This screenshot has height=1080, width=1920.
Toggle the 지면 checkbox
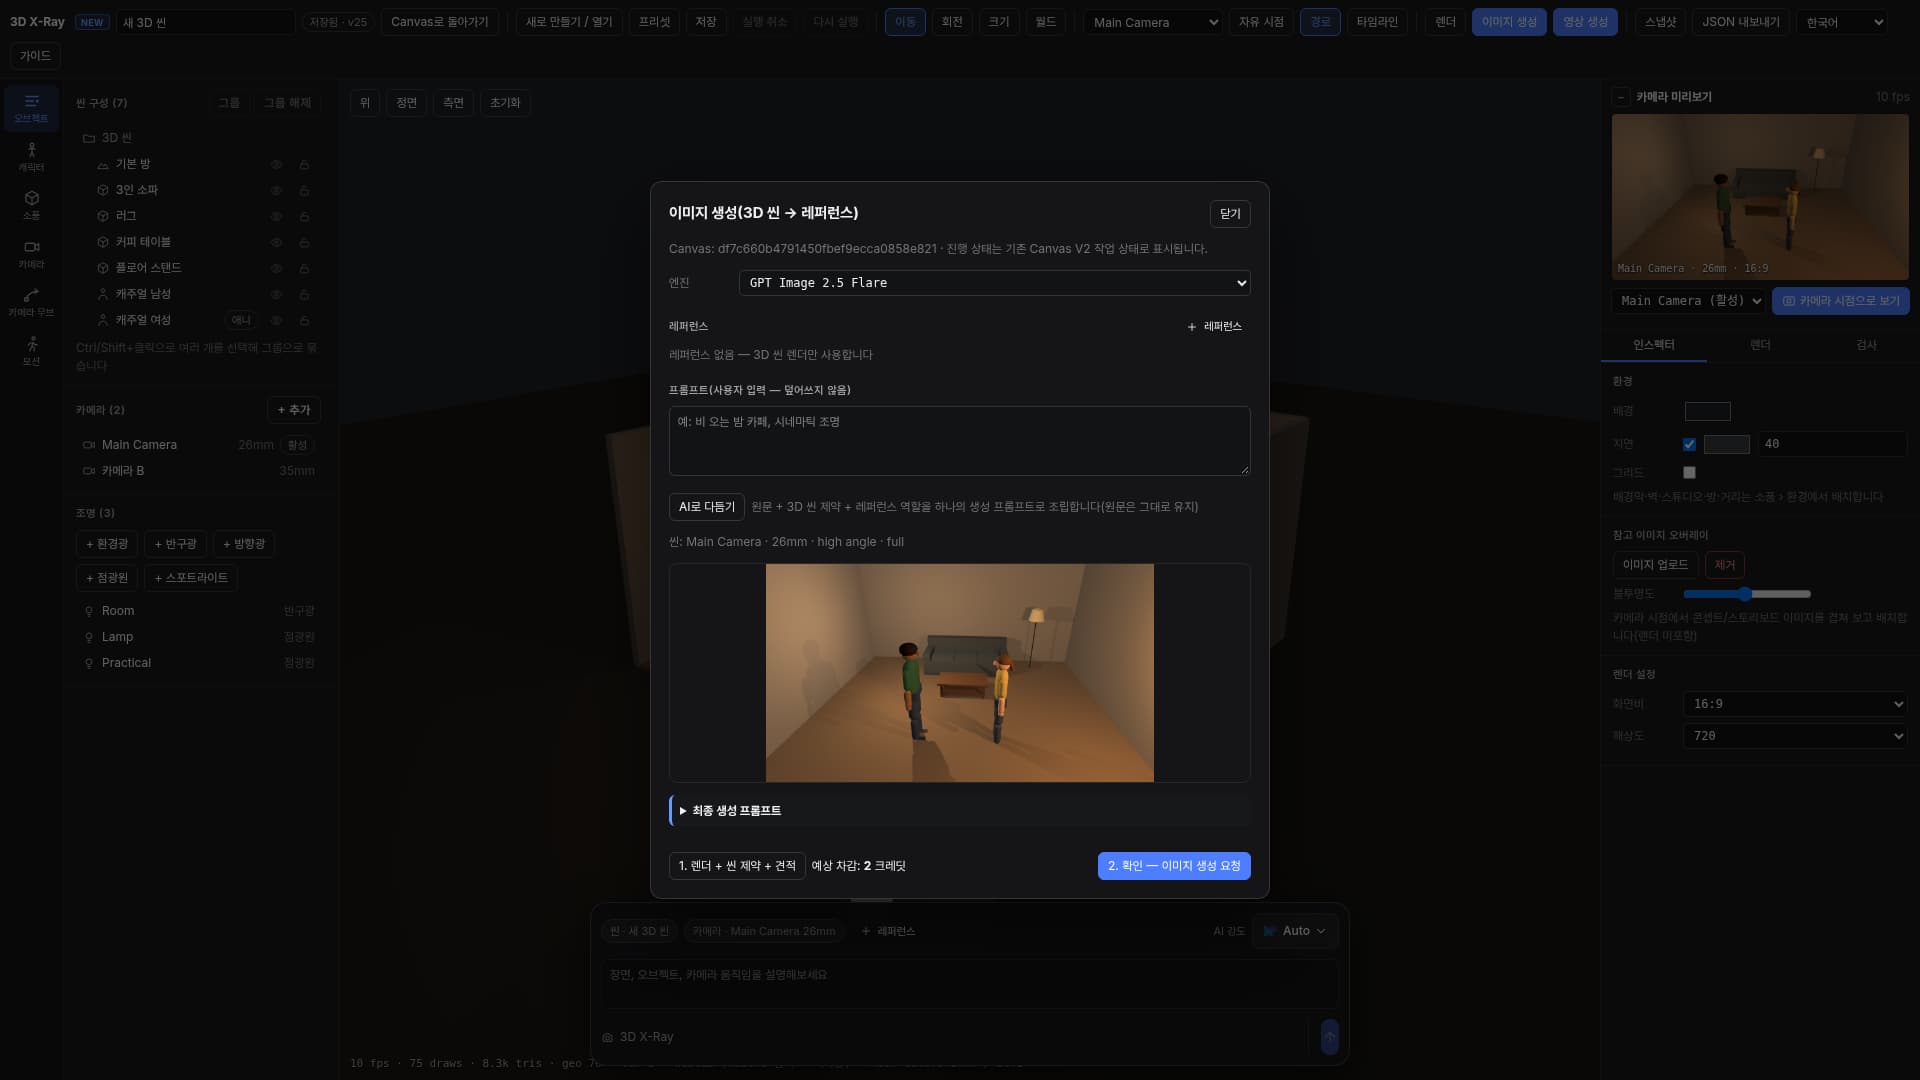pos(1689,444)
